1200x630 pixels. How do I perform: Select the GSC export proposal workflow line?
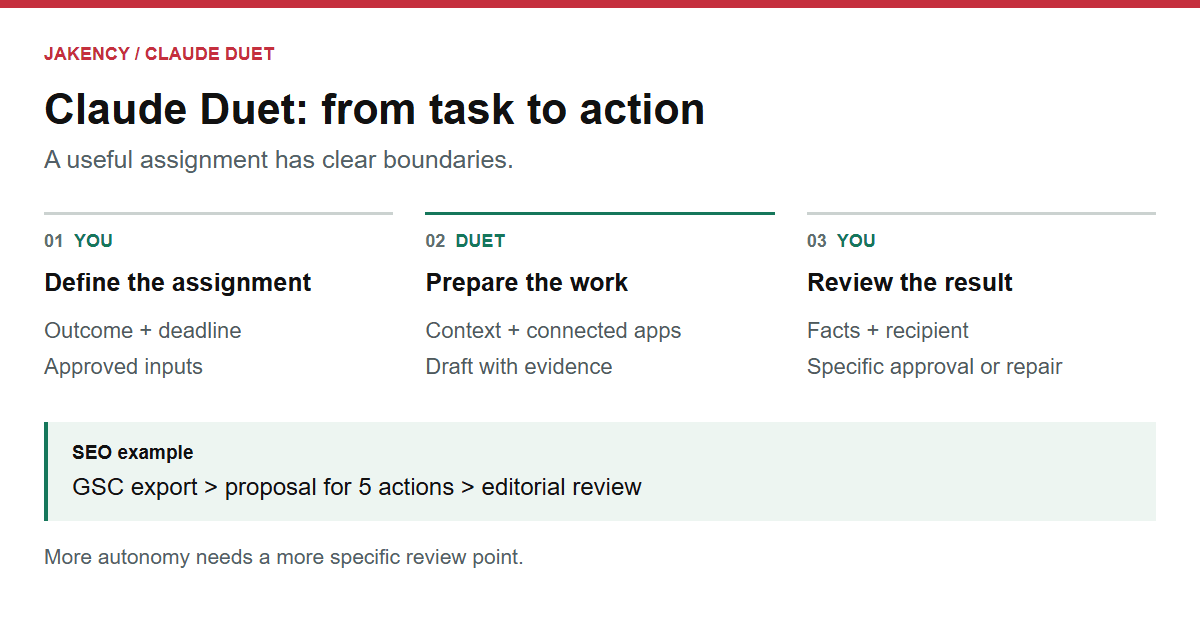point(357,488)
